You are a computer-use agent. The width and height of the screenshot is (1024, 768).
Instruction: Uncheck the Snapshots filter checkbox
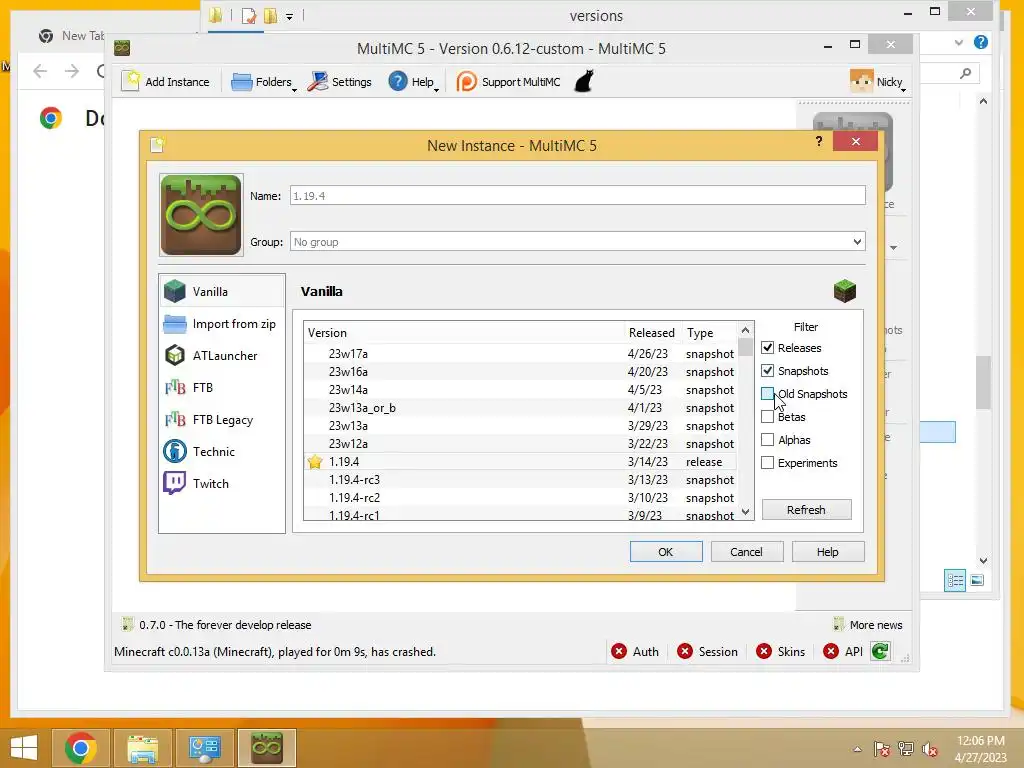(767, 370)
